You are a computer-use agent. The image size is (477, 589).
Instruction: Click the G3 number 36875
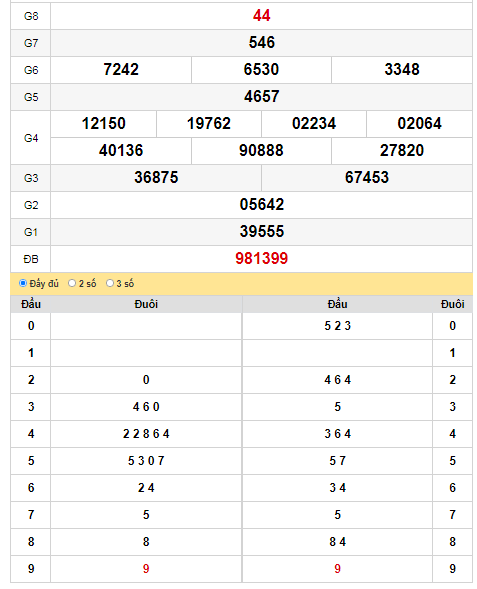coord(156,178)
